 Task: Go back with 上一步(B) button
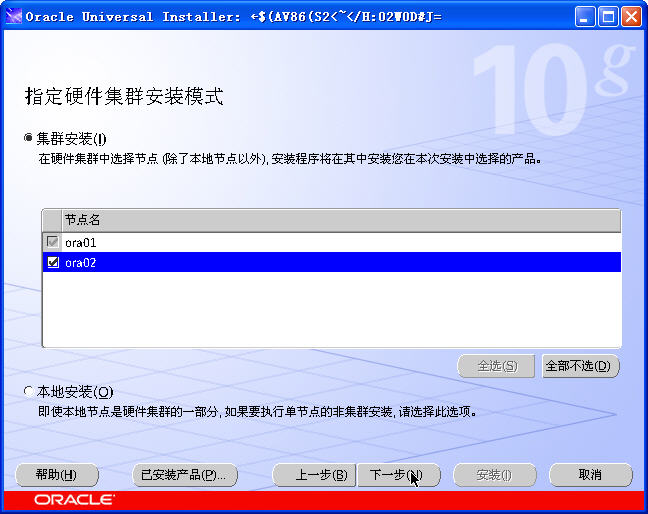(314, 475)
